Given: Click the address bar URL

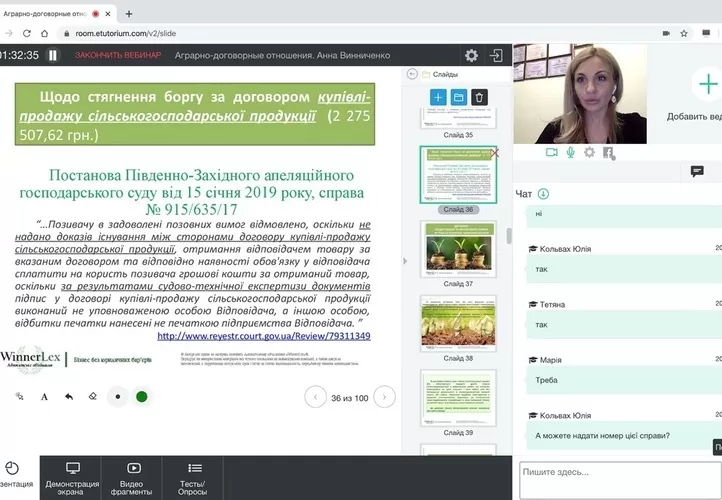Looking at the screenshot, I should (126, 33).
